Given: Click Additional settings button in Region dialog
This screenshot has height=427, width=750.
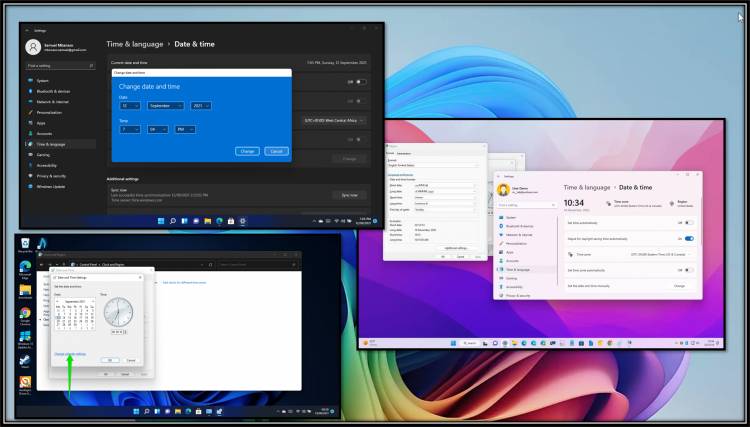Looking at the screenshot, I should tap(456, 248).
